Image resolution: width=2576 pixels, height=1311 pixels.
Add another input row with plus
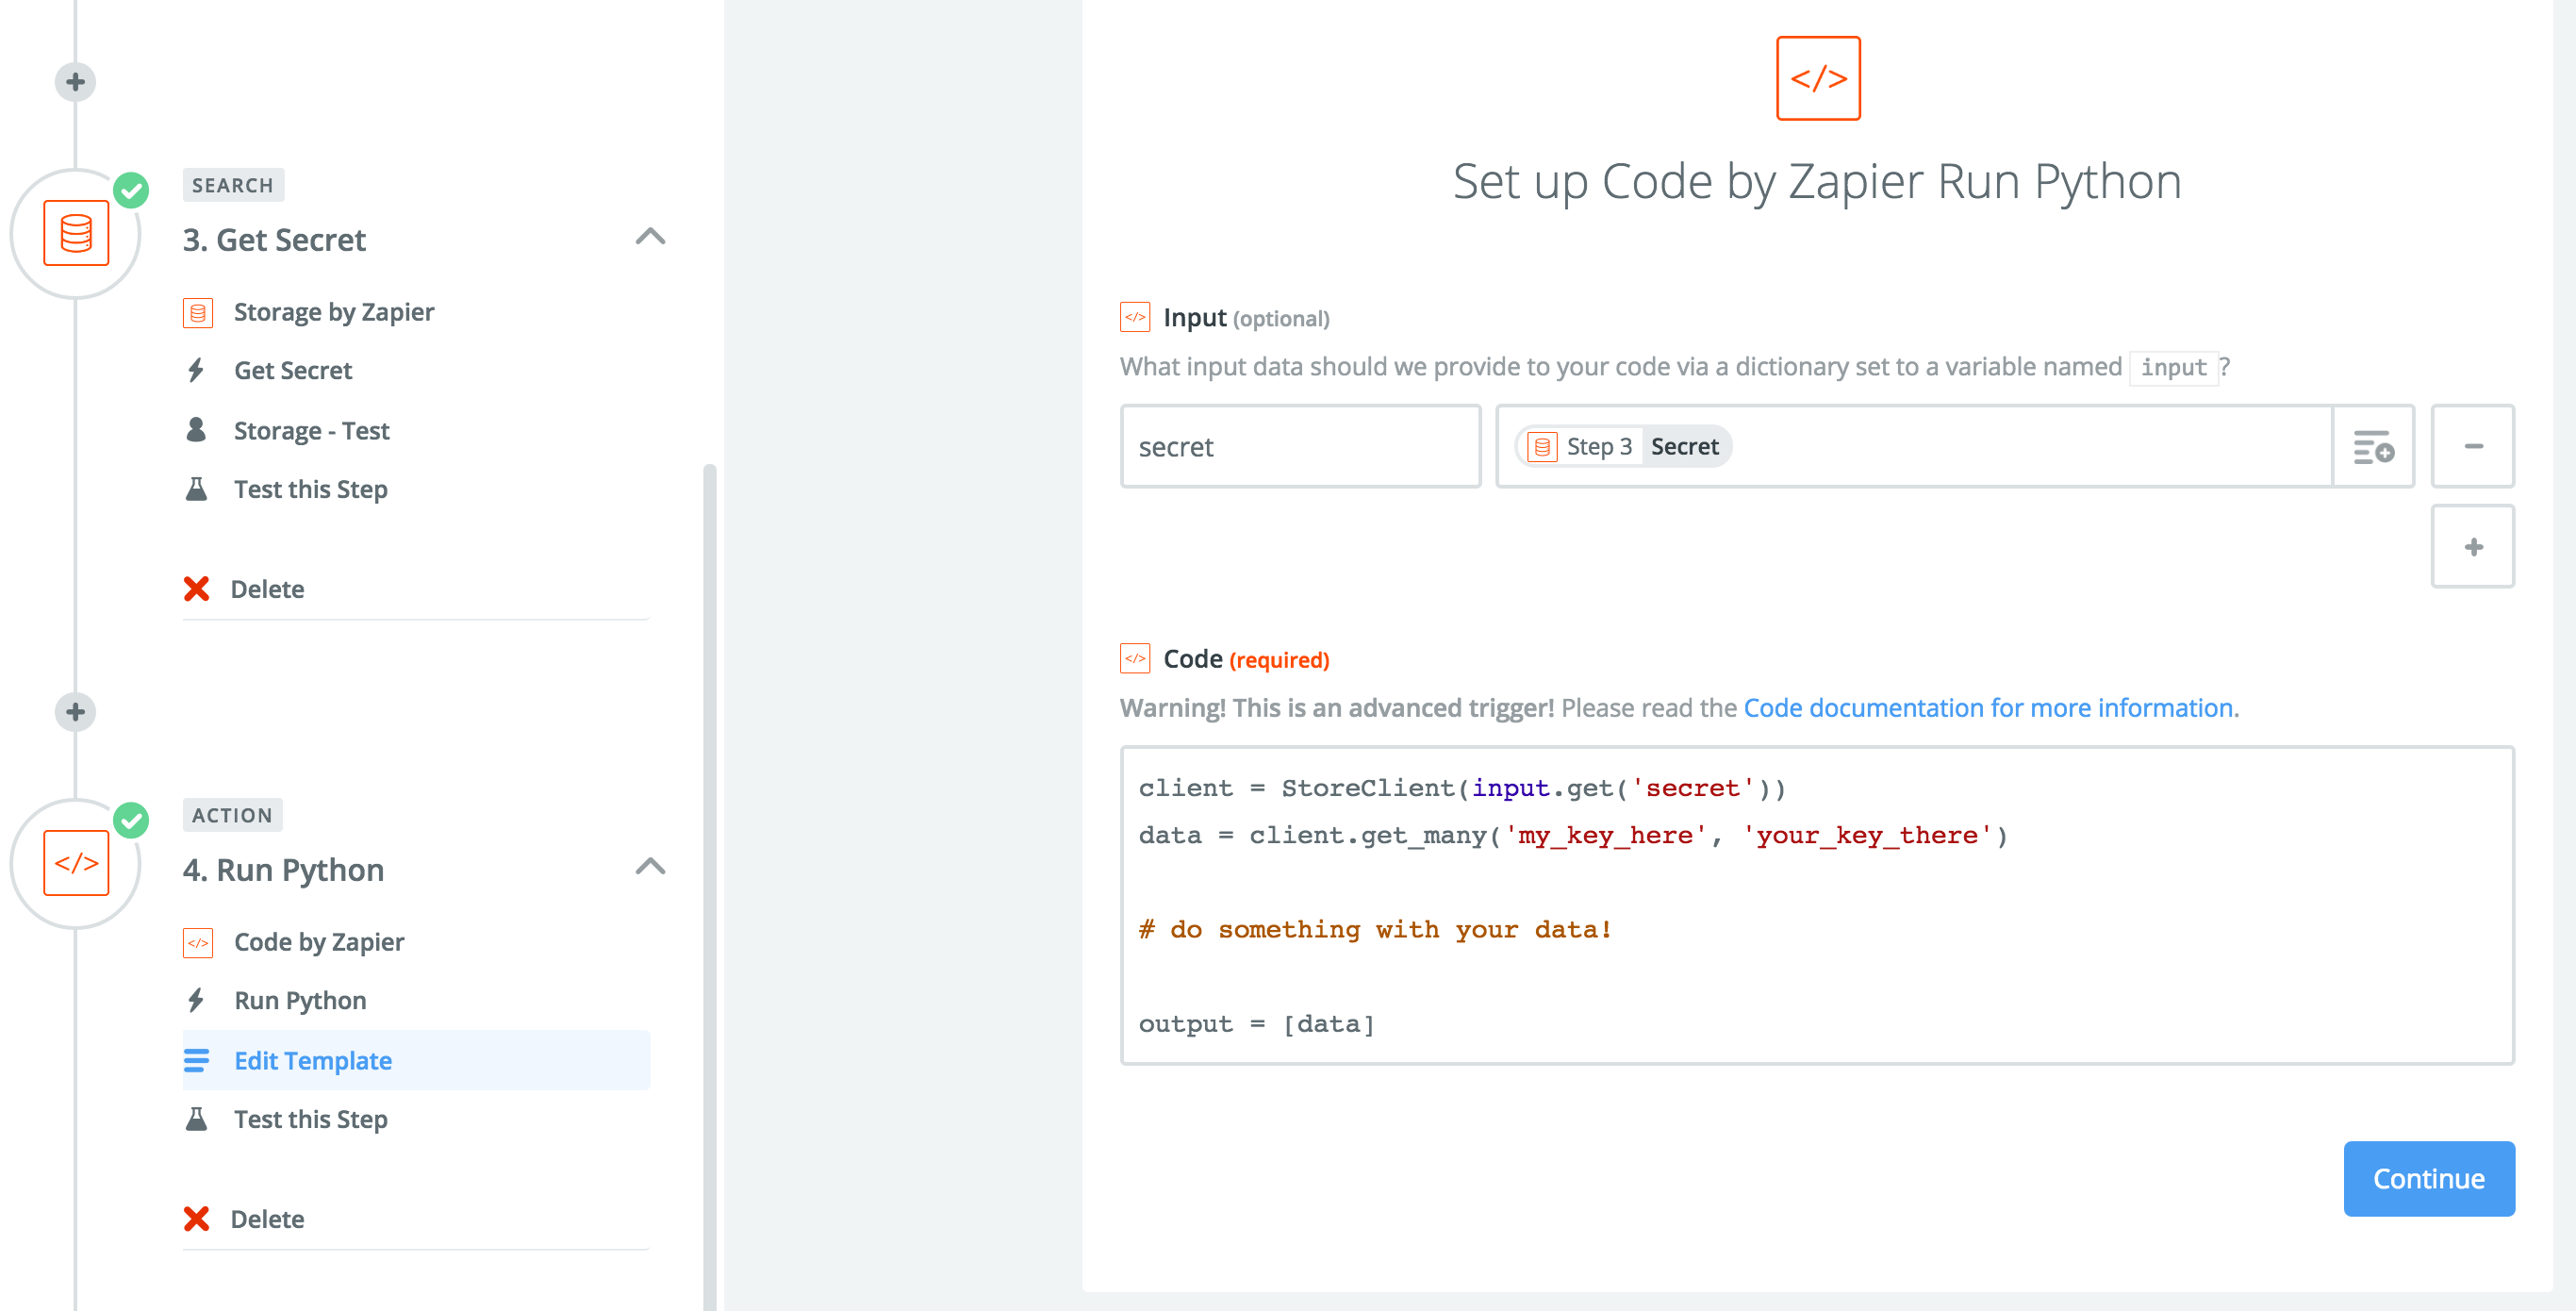(2473, 547)
